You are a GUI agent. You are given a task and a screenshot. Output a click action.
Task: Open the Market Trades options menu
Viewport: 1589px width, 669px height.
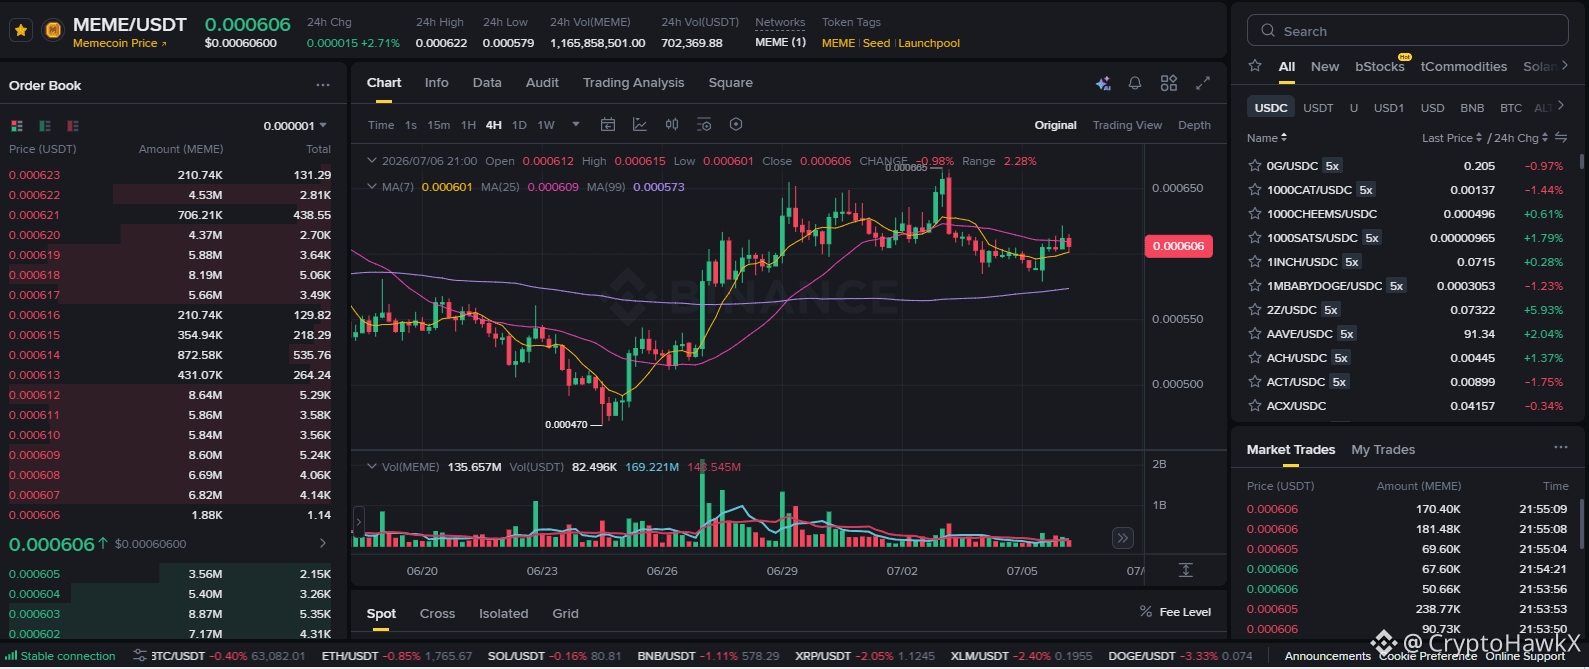(1561, 448)
